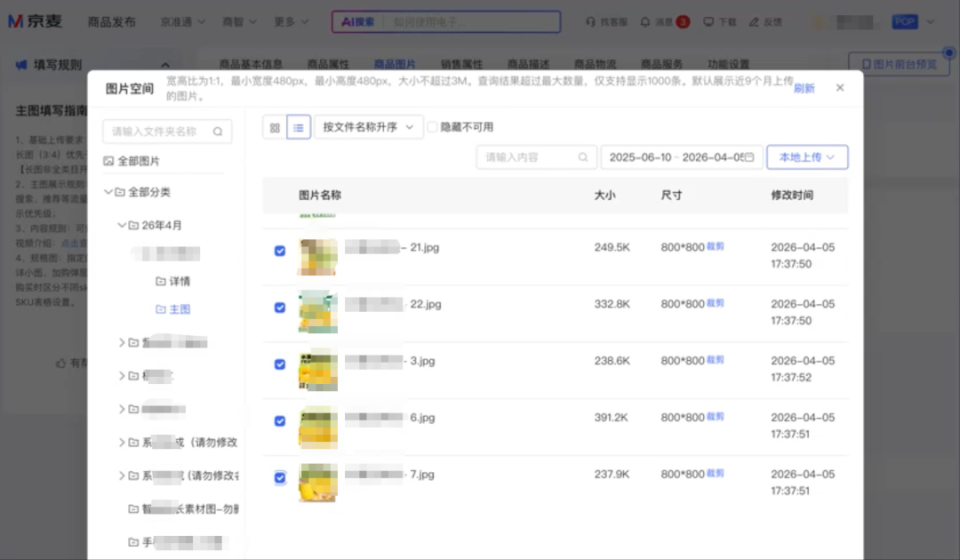Screen dimensions: 960x560
Task: Click calendar icon in date range
Action: point(749,157)
